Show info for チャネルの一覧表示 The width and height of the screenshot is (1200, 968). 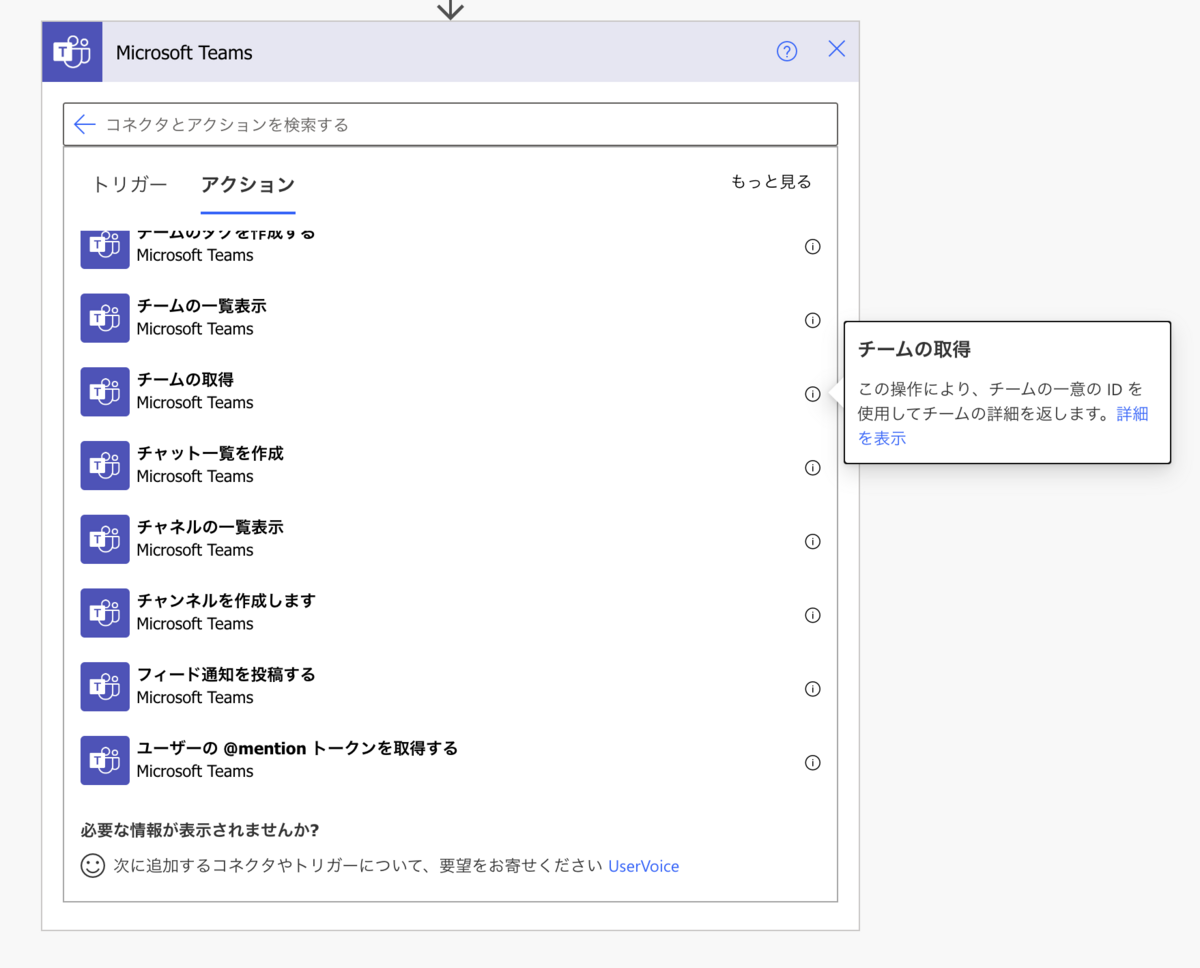click(x=813, y=541)
